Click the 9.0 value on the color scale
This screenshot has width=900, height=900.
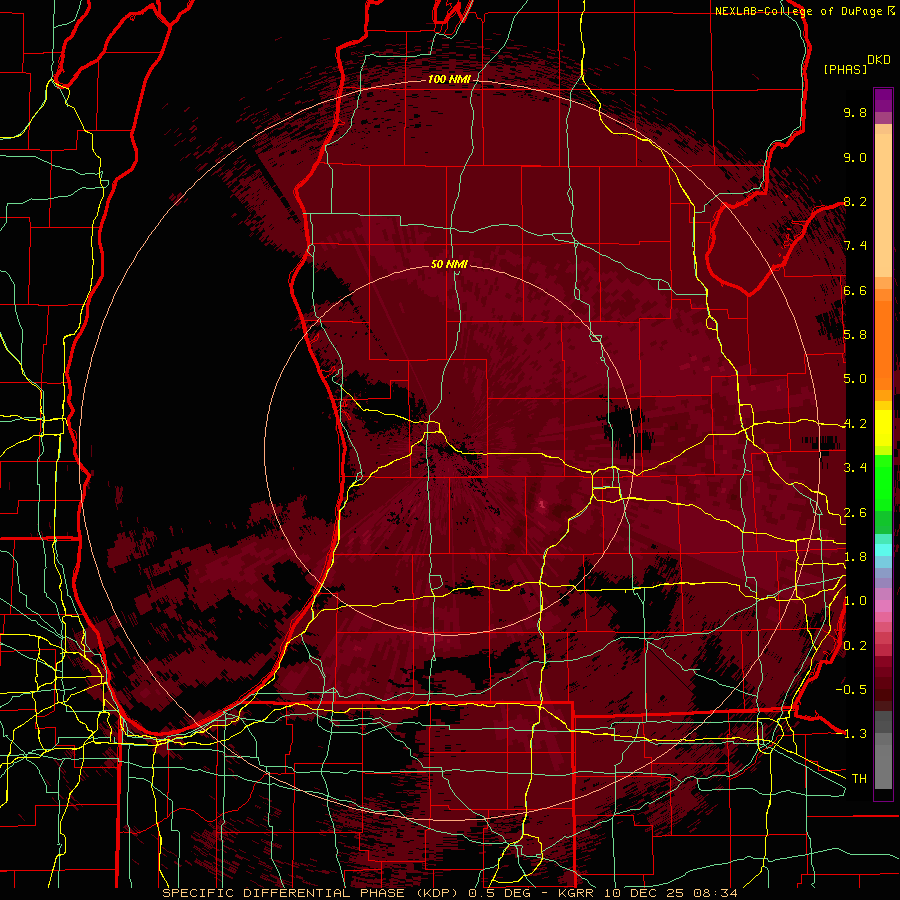pos(855,157)
